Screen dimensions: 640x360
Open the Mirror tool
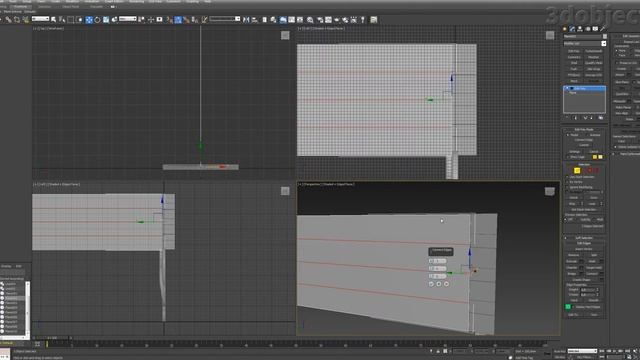click(246, 20)
